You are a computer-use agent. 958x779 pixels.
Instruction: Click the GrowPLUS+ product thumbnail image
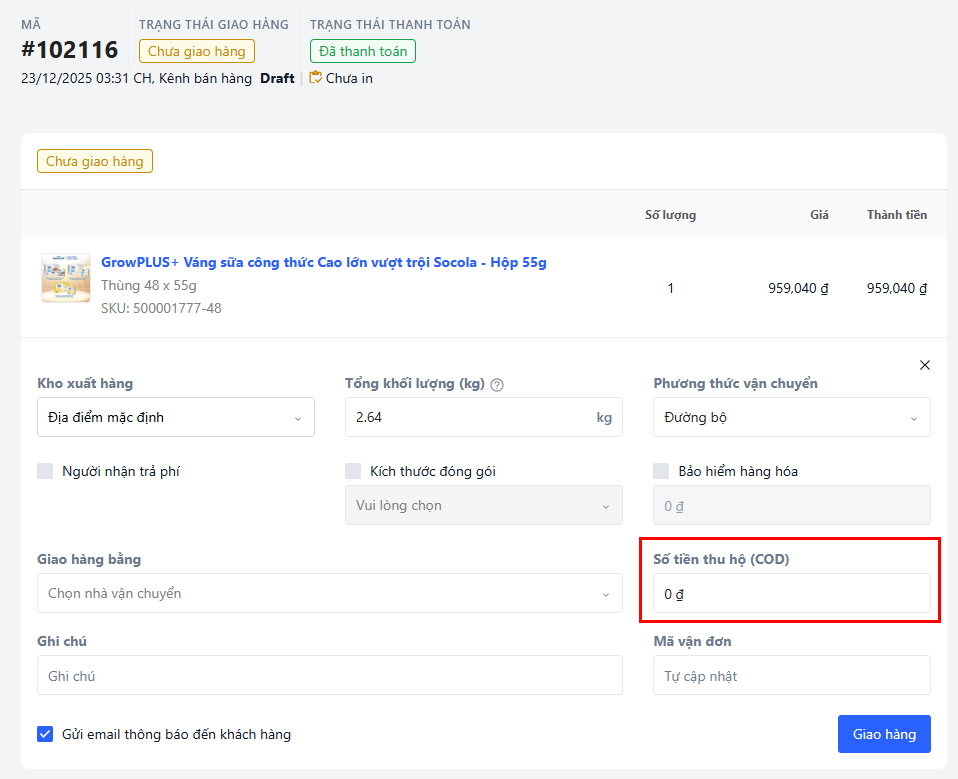[66, 278]
